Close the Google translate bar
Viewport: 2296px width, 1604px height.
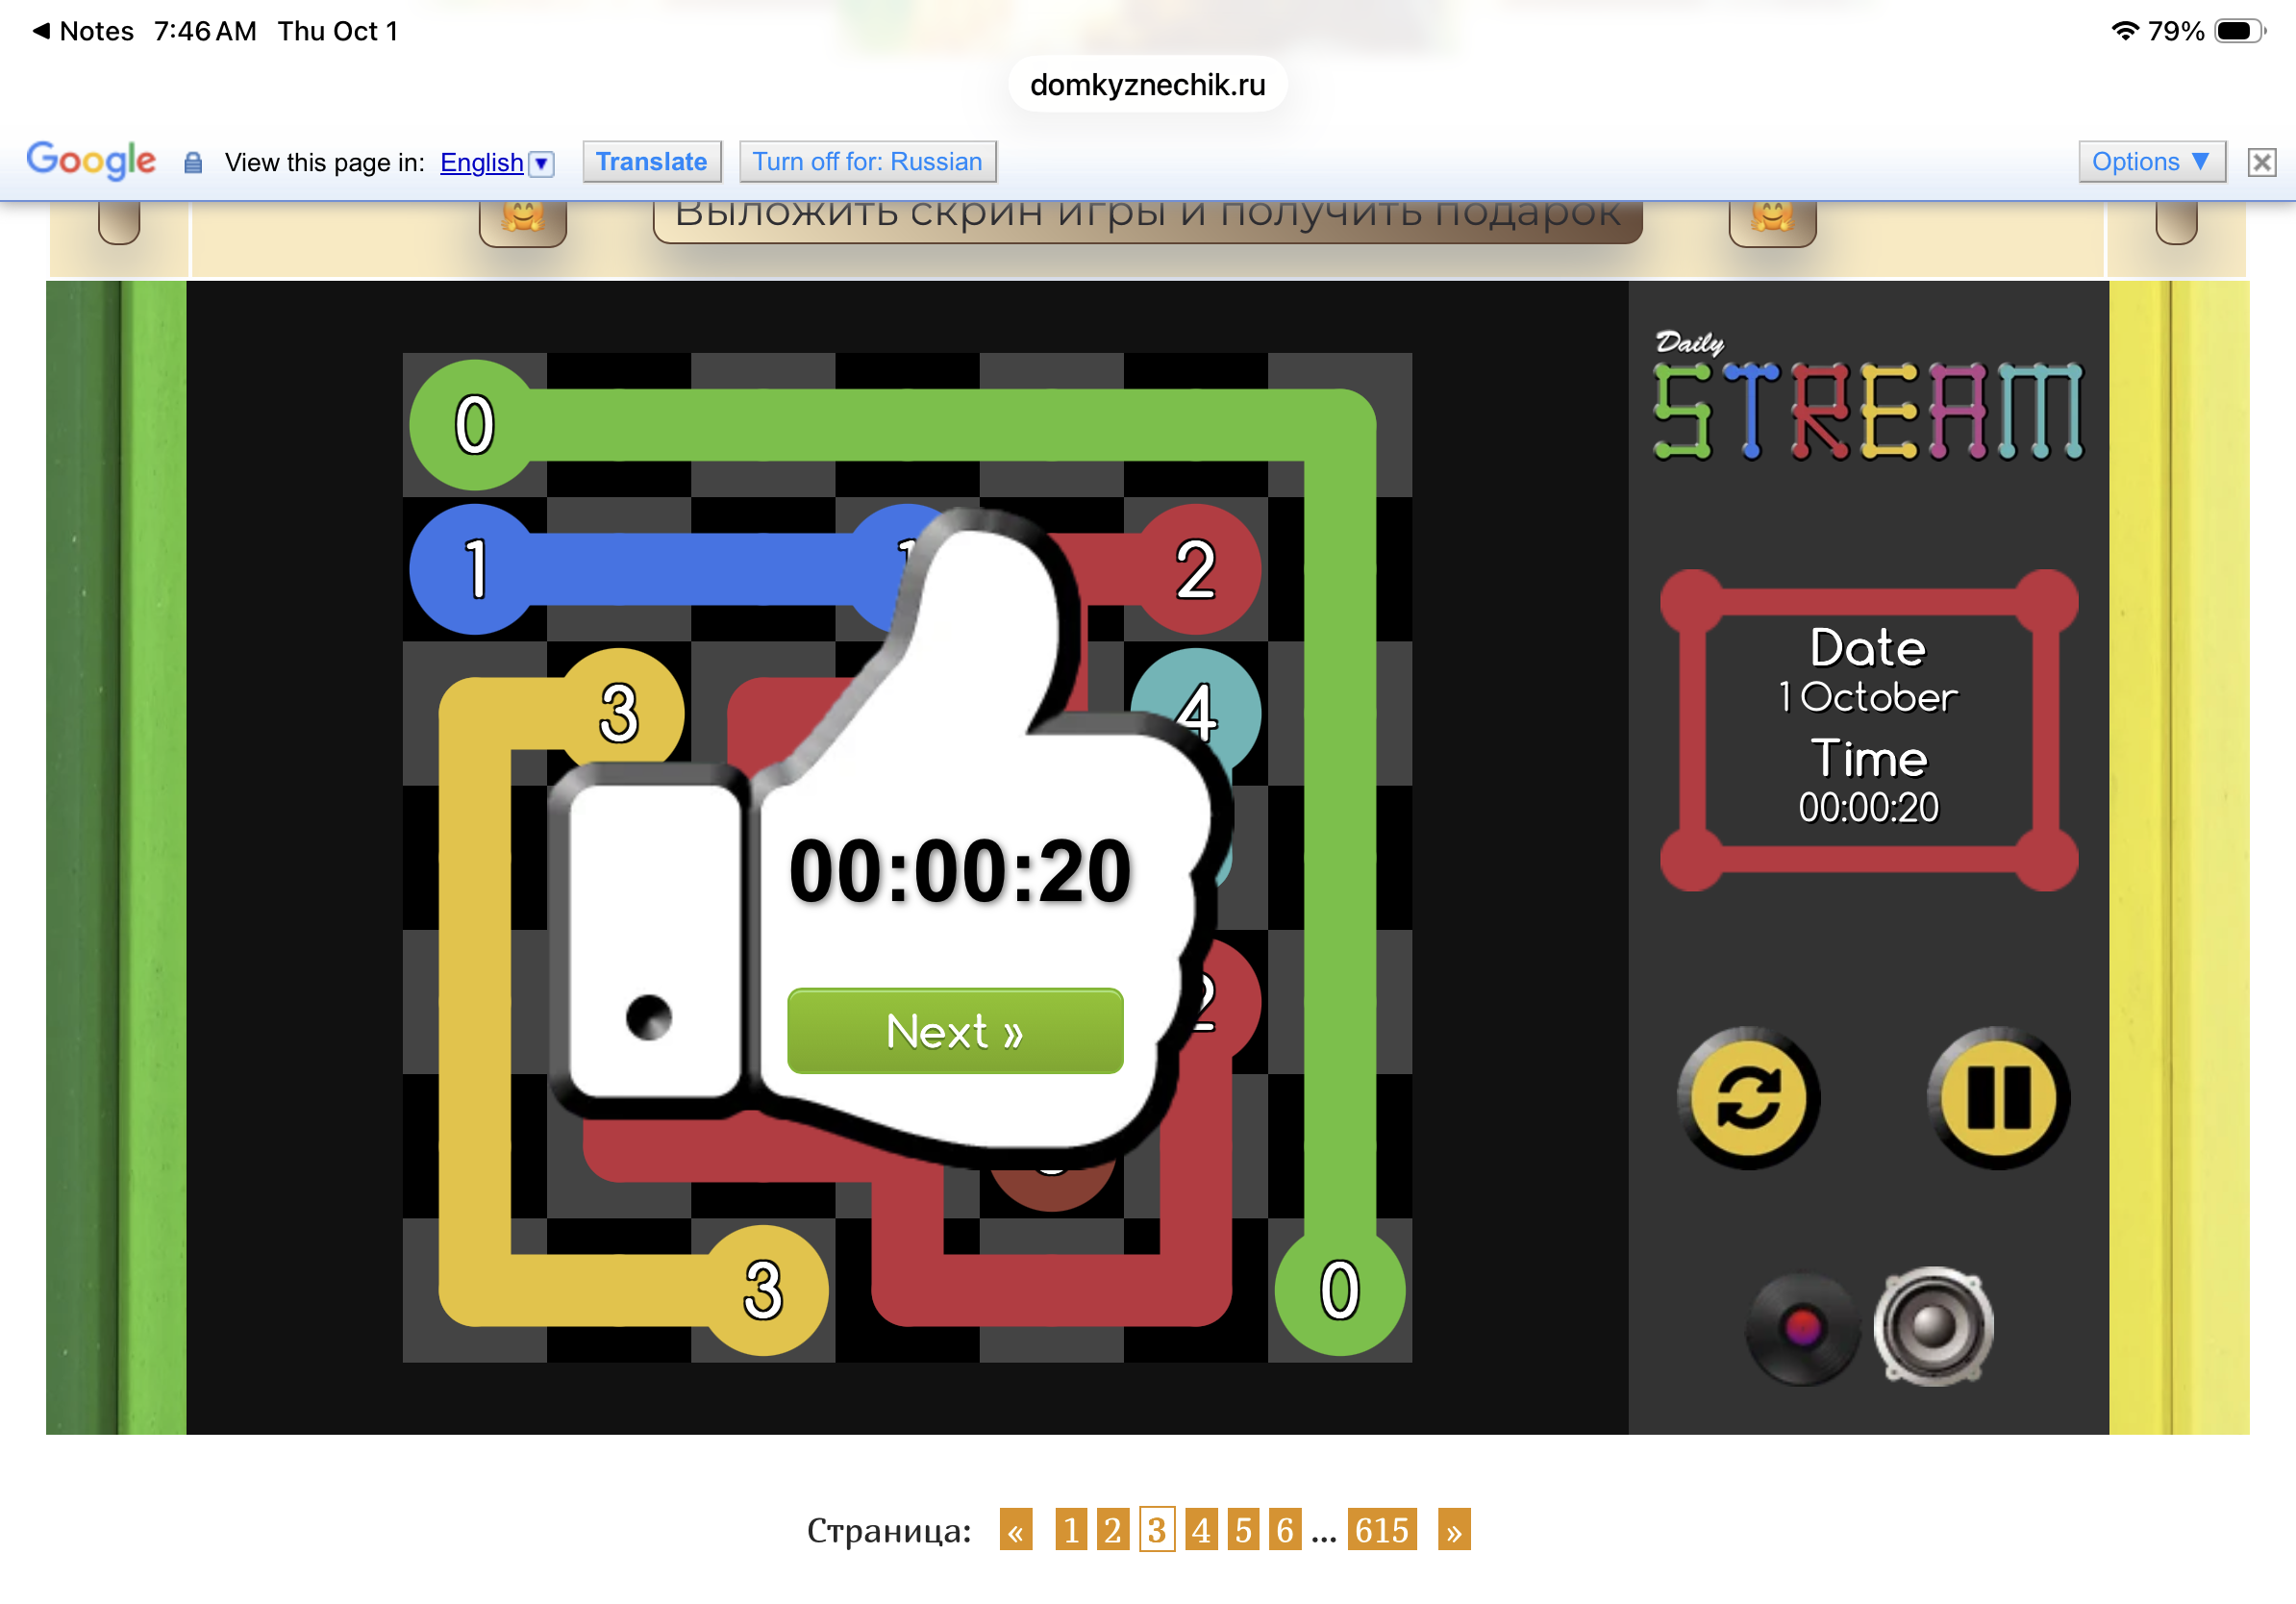click(2261, 162)
